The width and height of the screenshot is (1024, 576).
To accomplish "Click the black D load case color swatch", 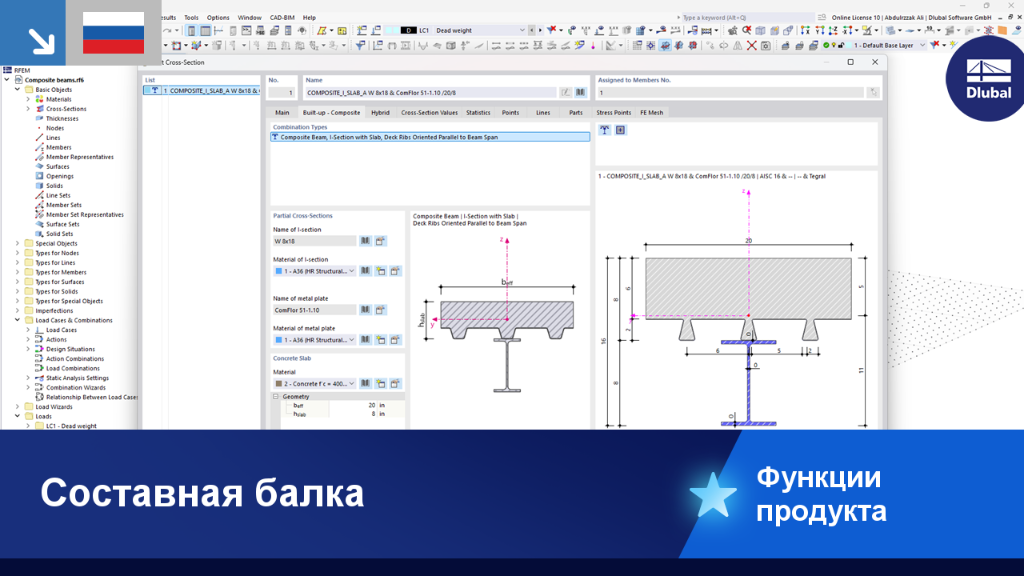I will coord(408,30).
